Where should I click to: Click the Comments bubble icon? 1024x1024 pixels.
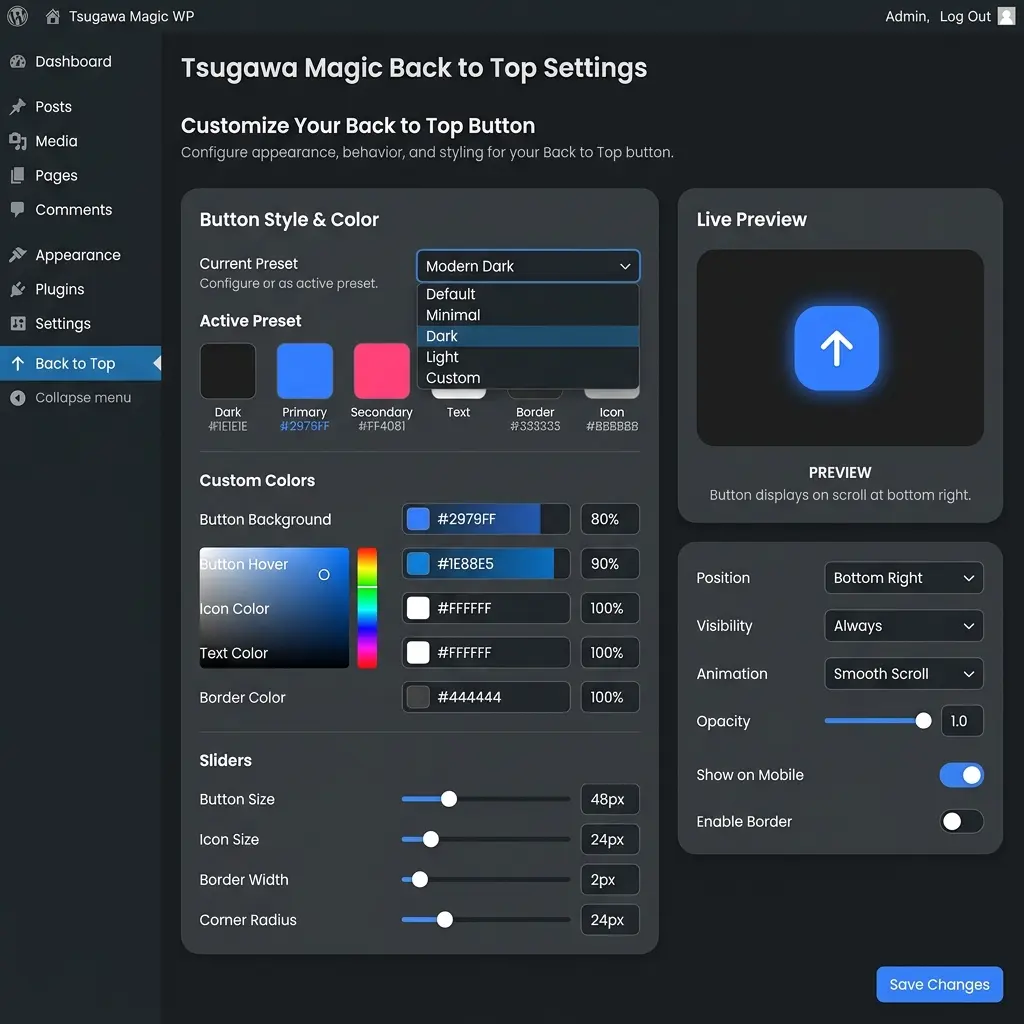coord(18,210)
